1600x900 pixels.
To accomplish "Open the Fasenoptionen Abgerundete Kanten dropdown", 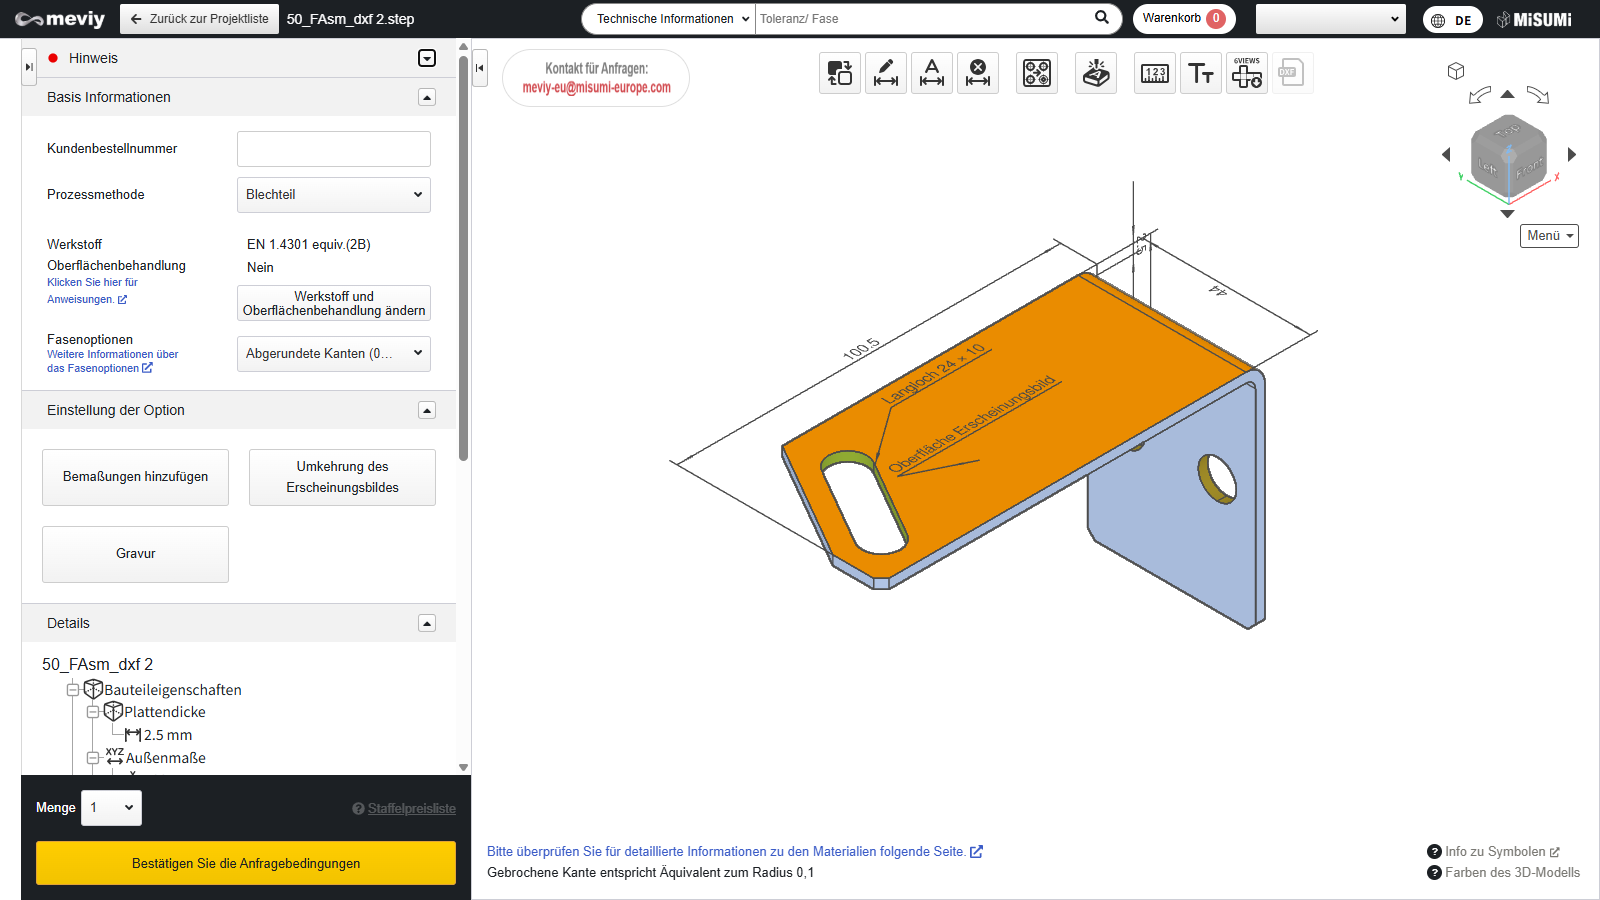I will point(334,354).
